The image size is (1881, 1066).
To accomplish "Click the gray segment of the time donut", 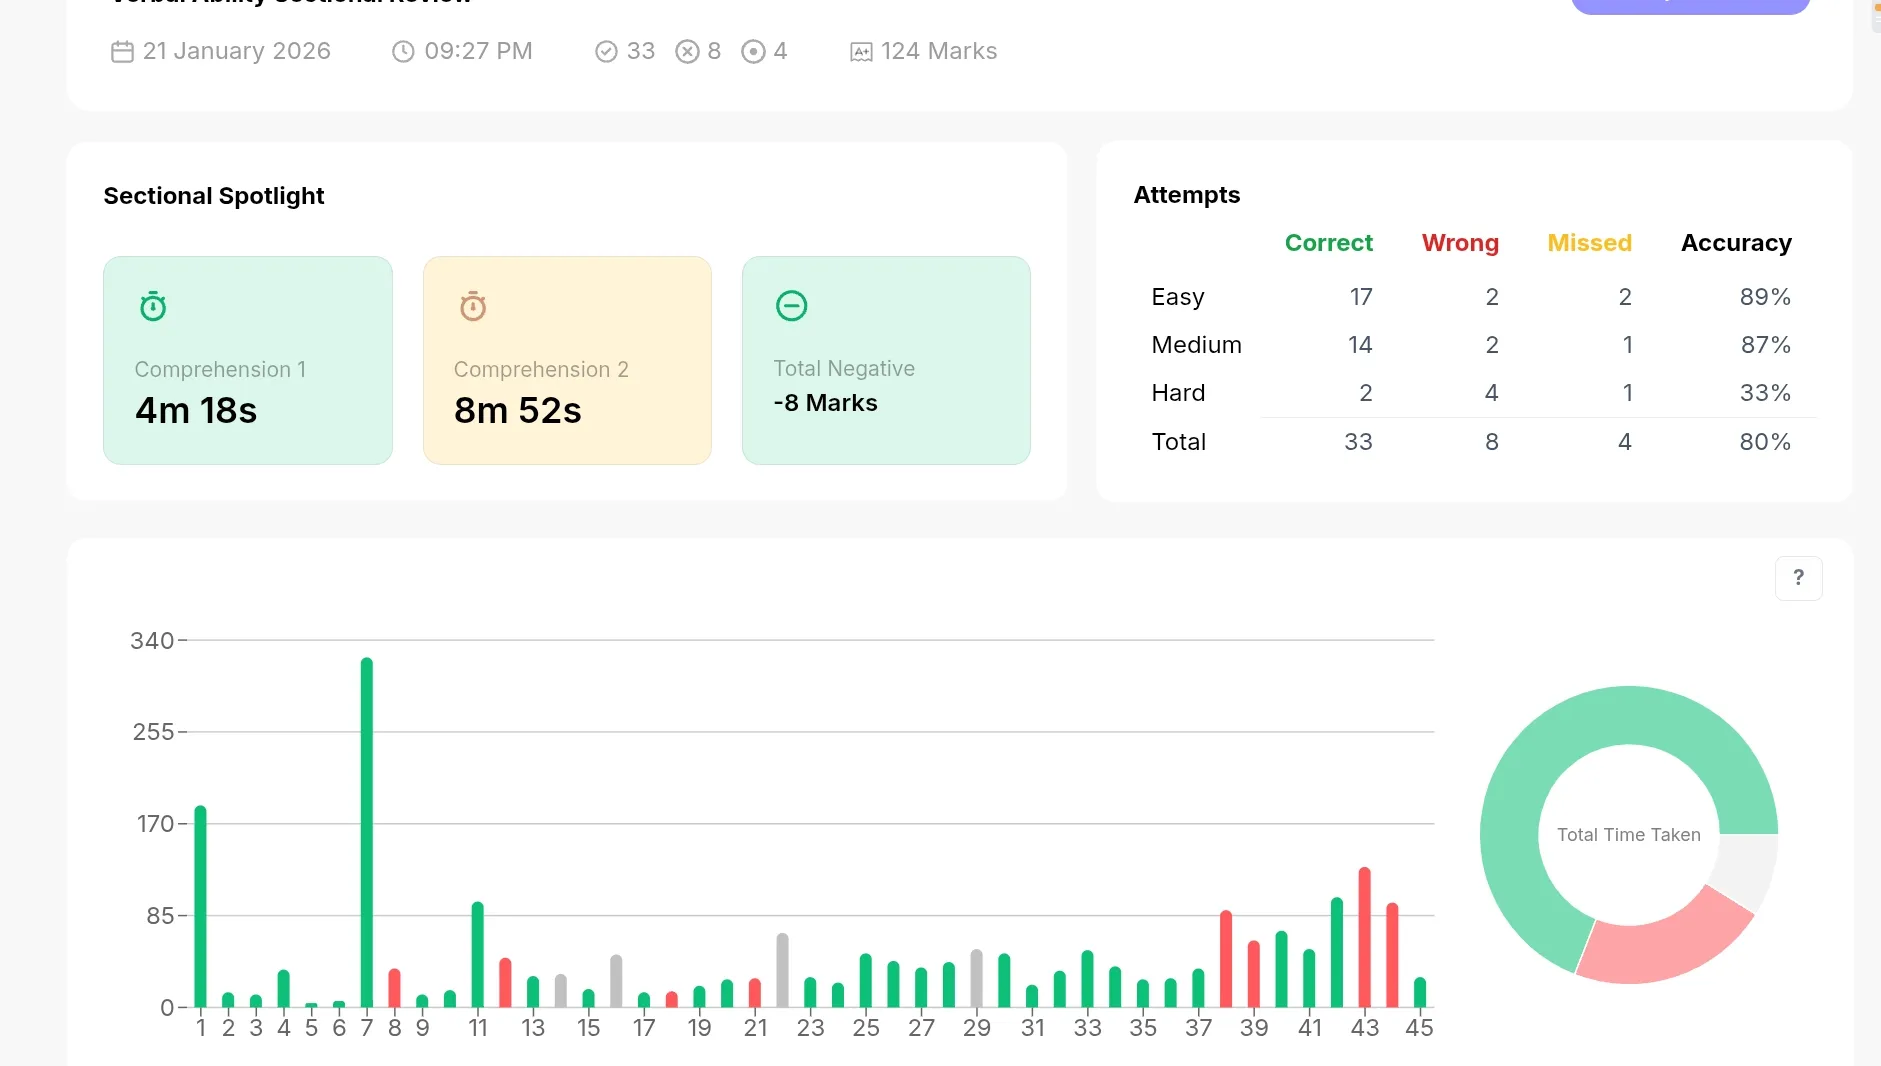I will (1746, 870).
